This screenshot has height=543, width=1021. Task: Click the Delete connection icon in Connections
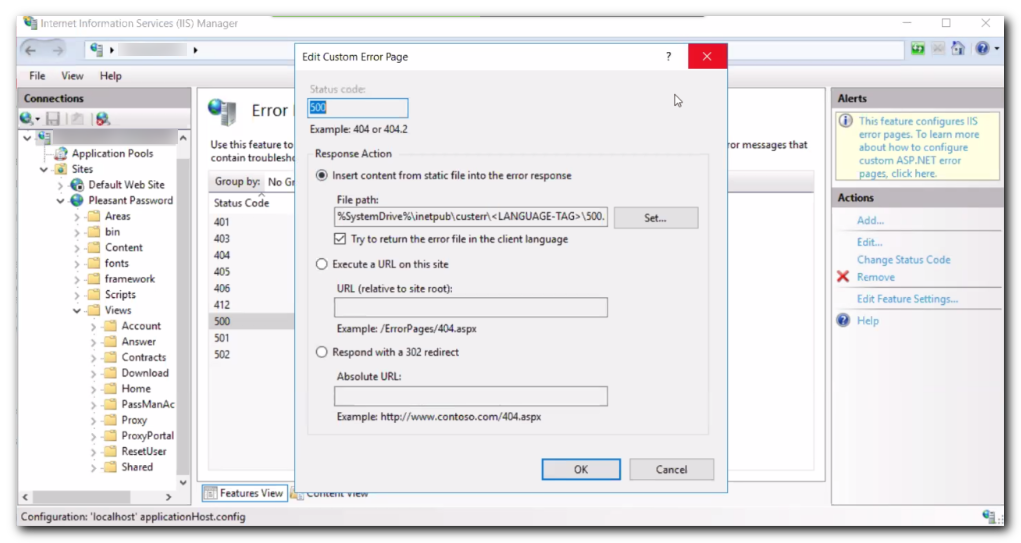point(102,118)
